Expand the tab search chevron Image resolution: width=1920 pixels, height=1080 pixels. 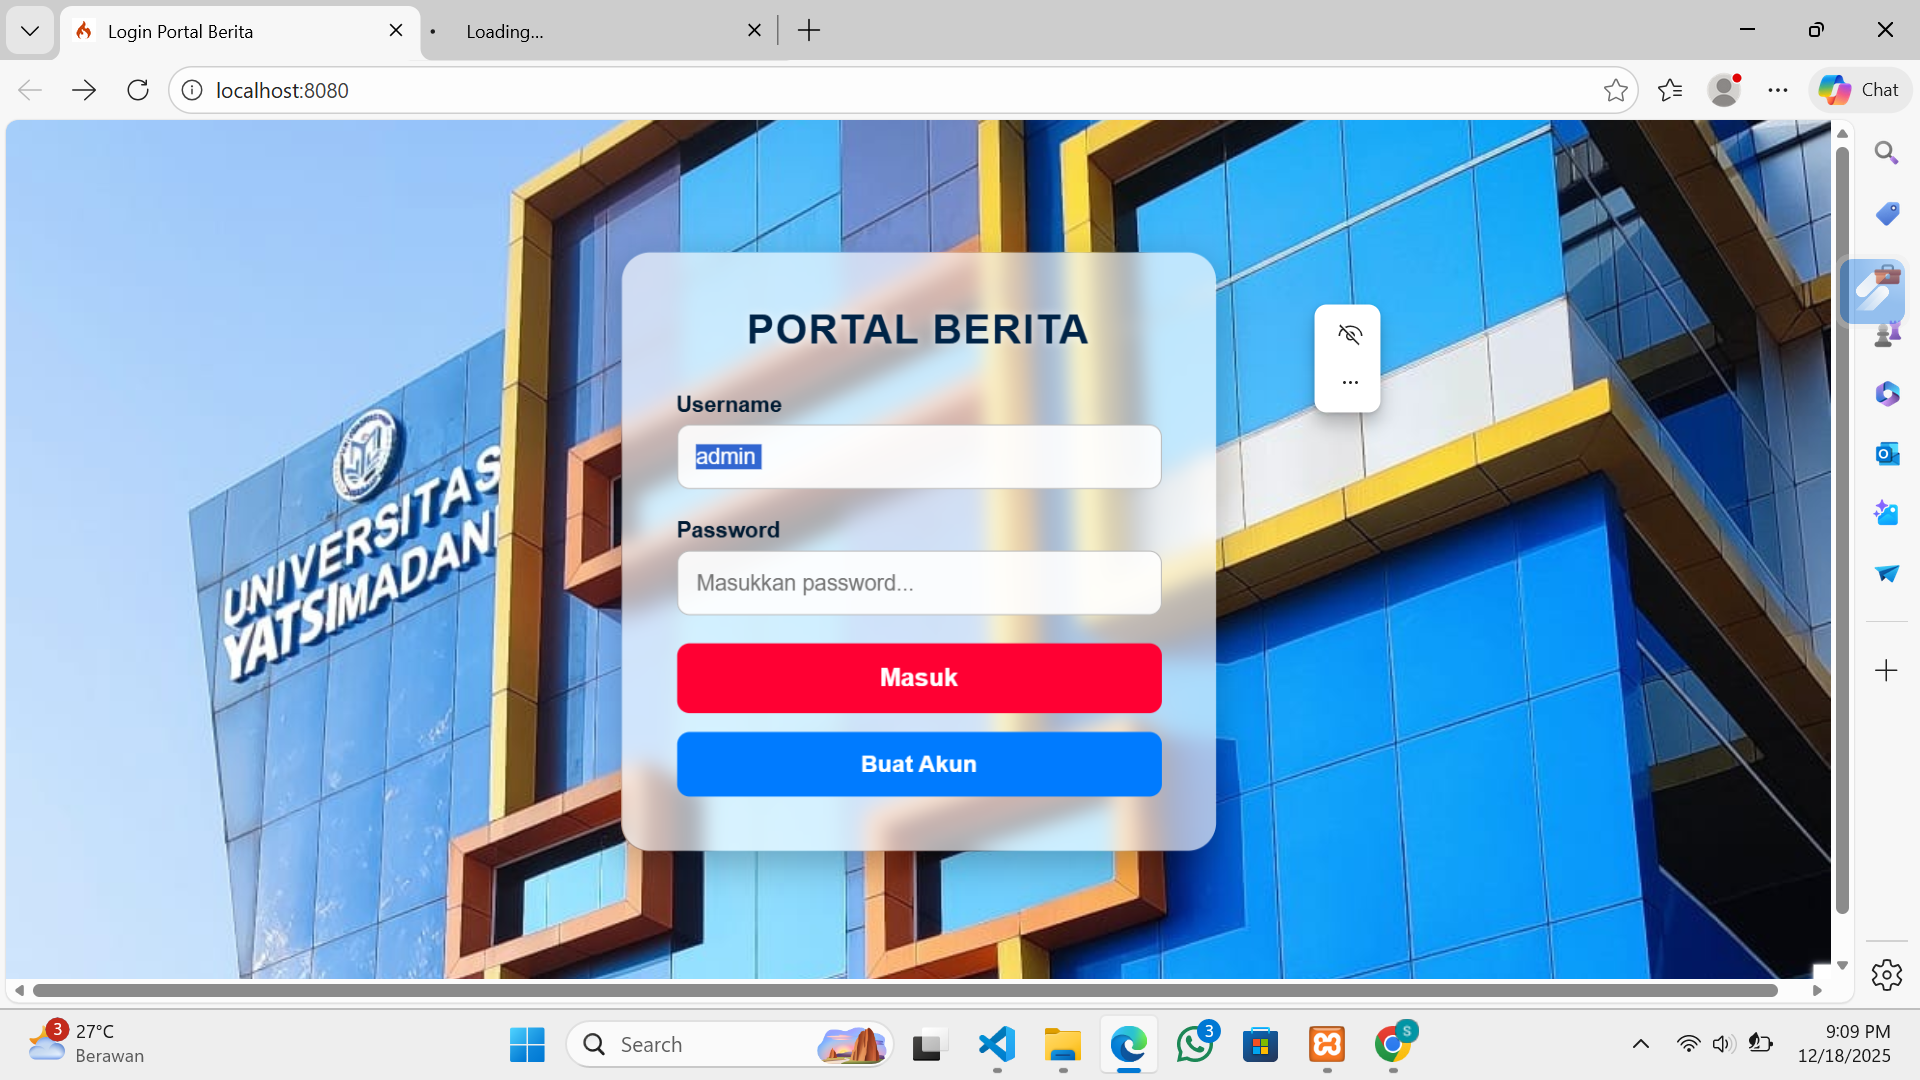coord(30,31)
